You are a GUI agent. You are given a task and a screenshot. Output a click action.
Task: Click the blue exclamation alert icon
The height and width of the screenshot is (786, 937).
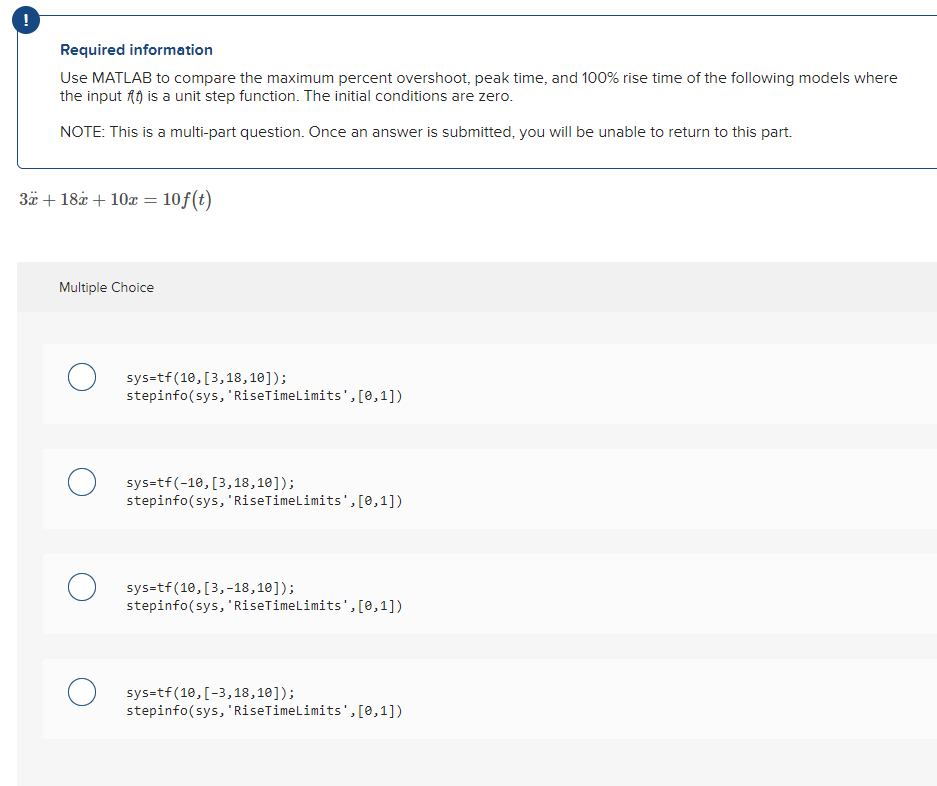[26, 20]
